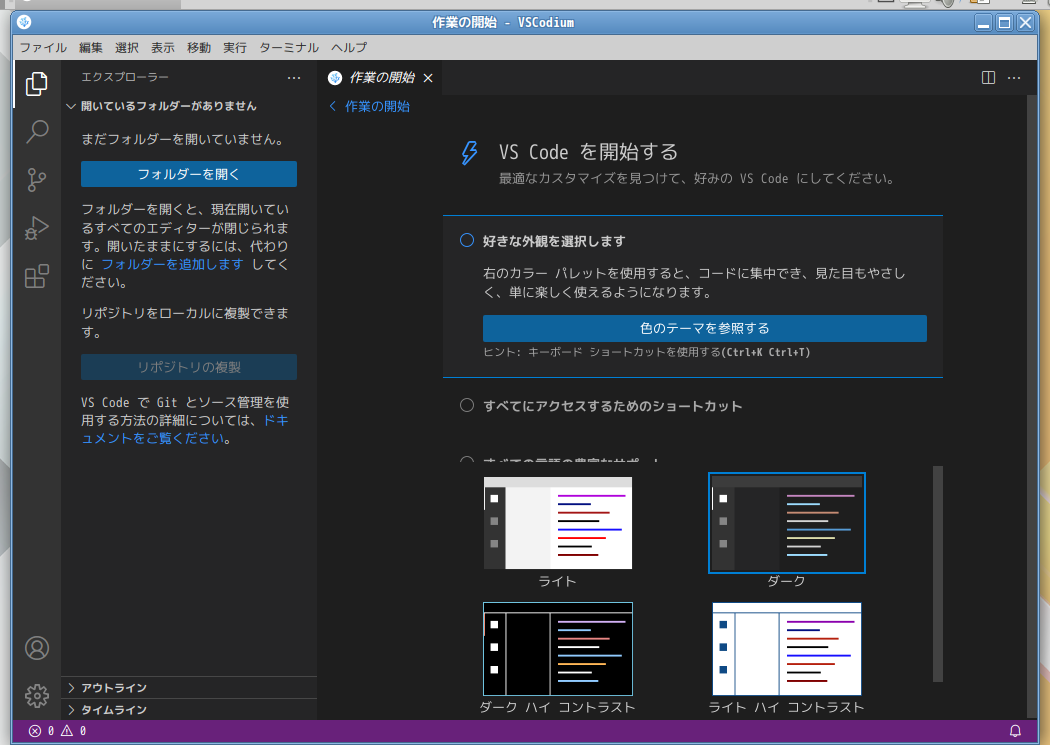
Task: Click the Accounts icon in activity bar
Action: click(x=37, y=648)
